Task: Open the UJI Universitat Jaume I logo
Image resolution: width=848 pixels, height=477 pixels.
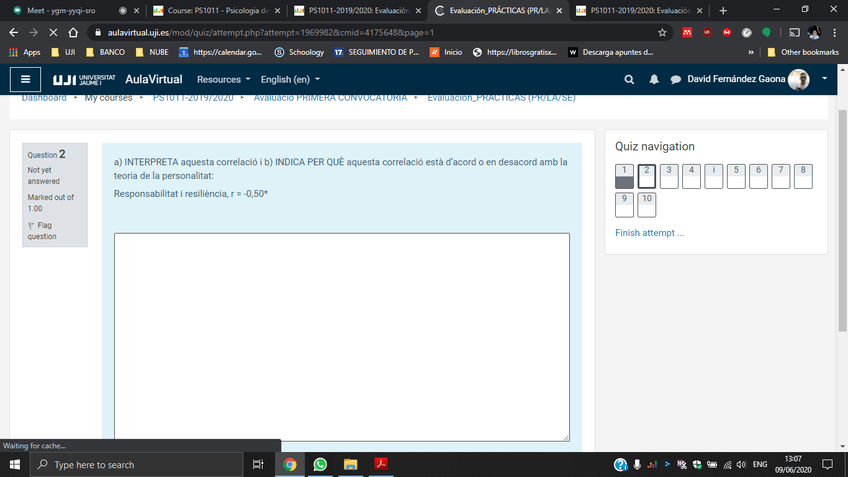Action: [x=84, y=80]
